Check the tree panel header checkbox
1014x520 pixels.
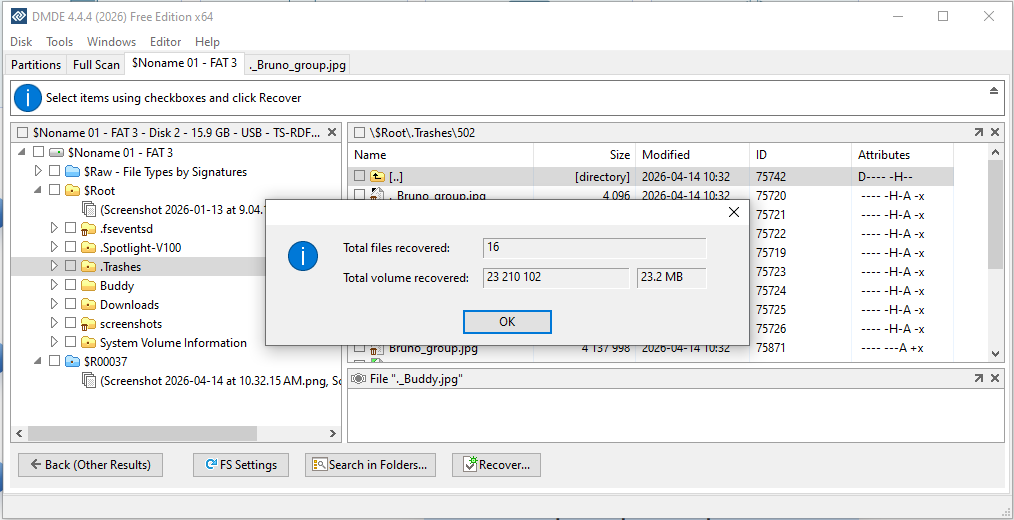click(23, 133)
